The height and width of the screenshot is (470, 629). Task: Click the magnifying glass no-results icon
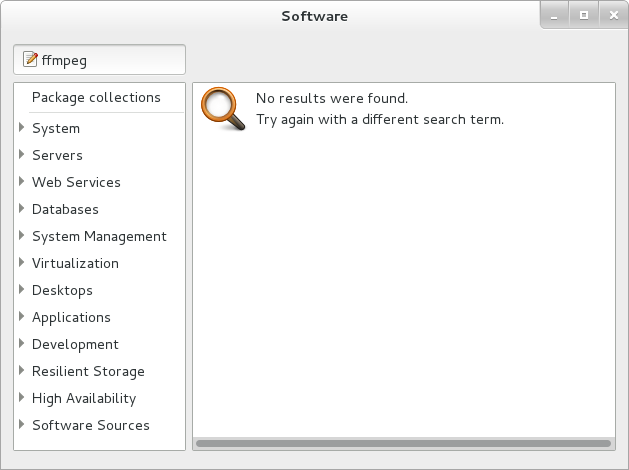223,109
